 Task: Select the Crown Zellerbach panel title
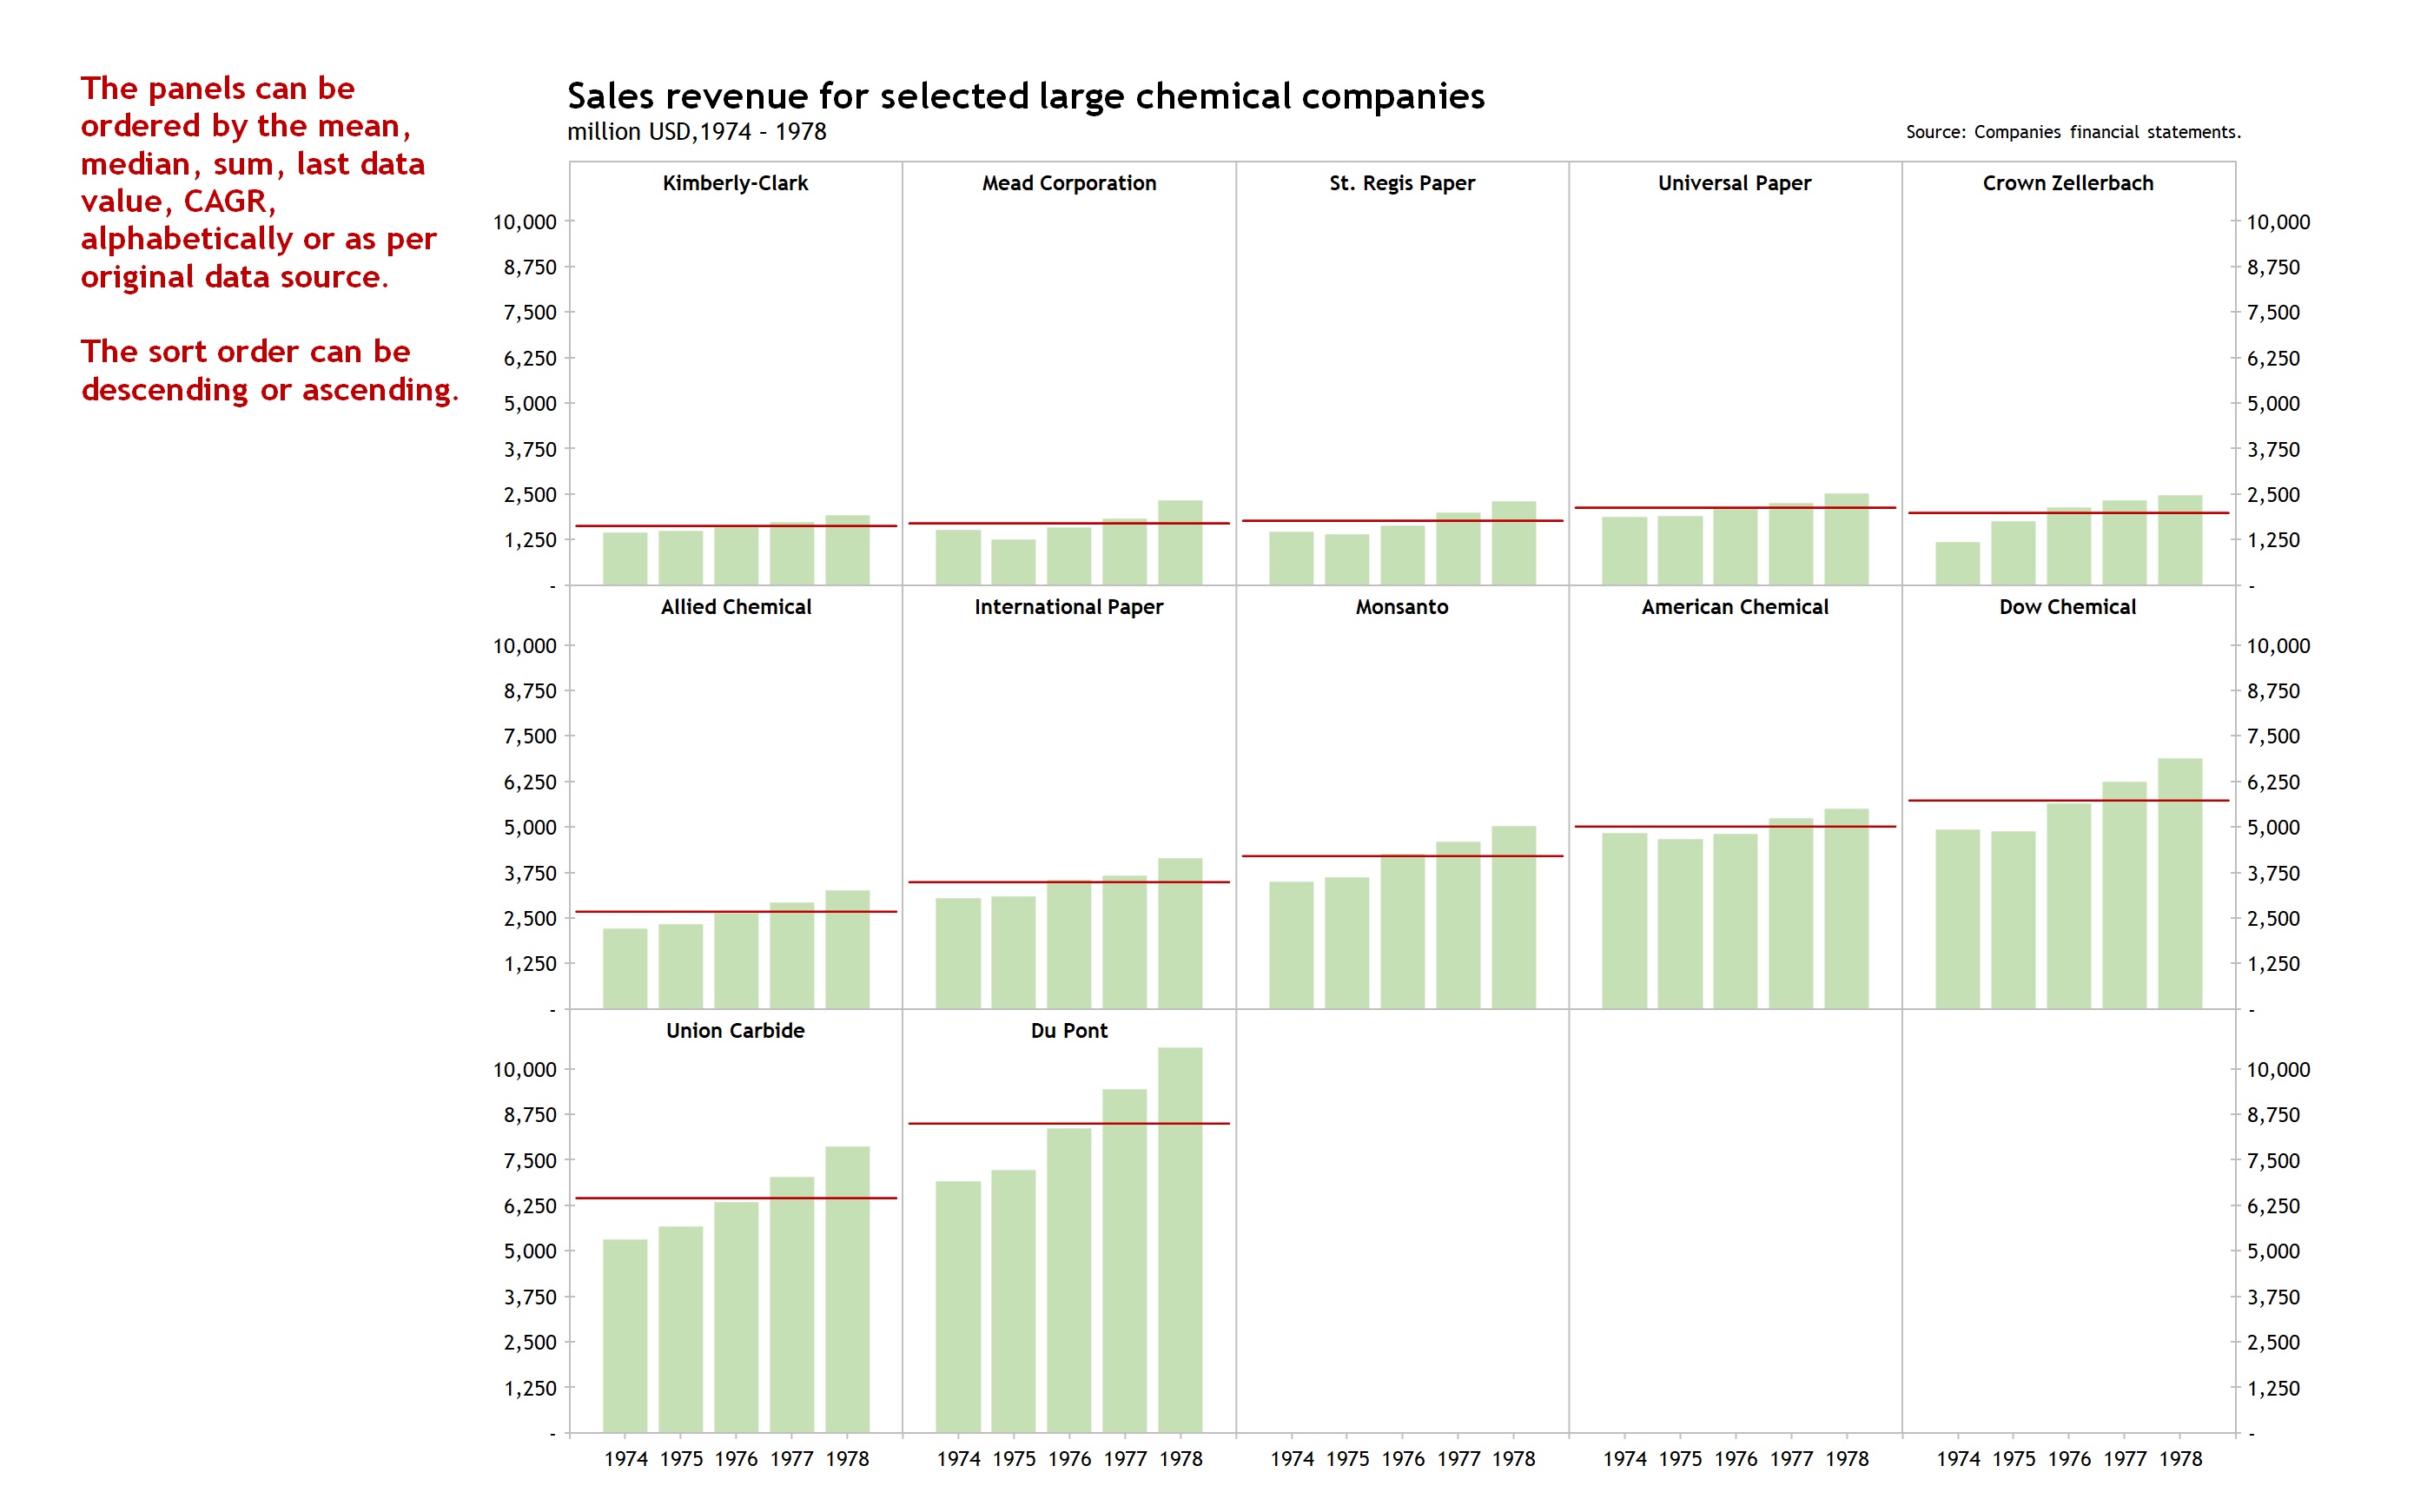pos(2068,183)
